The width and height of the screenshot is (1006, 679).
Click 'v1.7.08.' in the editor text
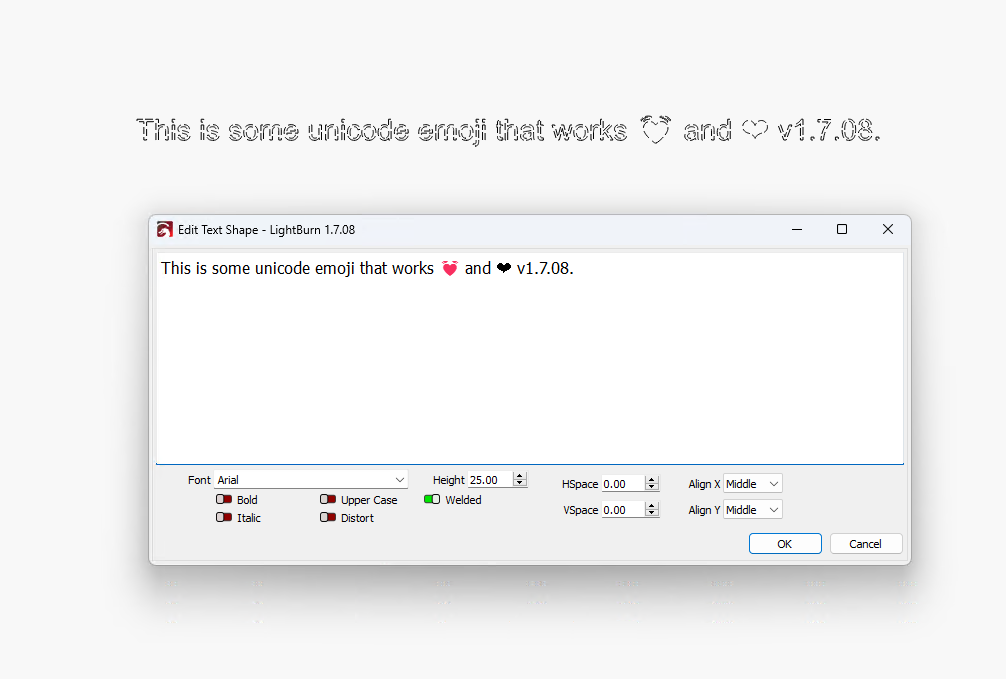545,268
